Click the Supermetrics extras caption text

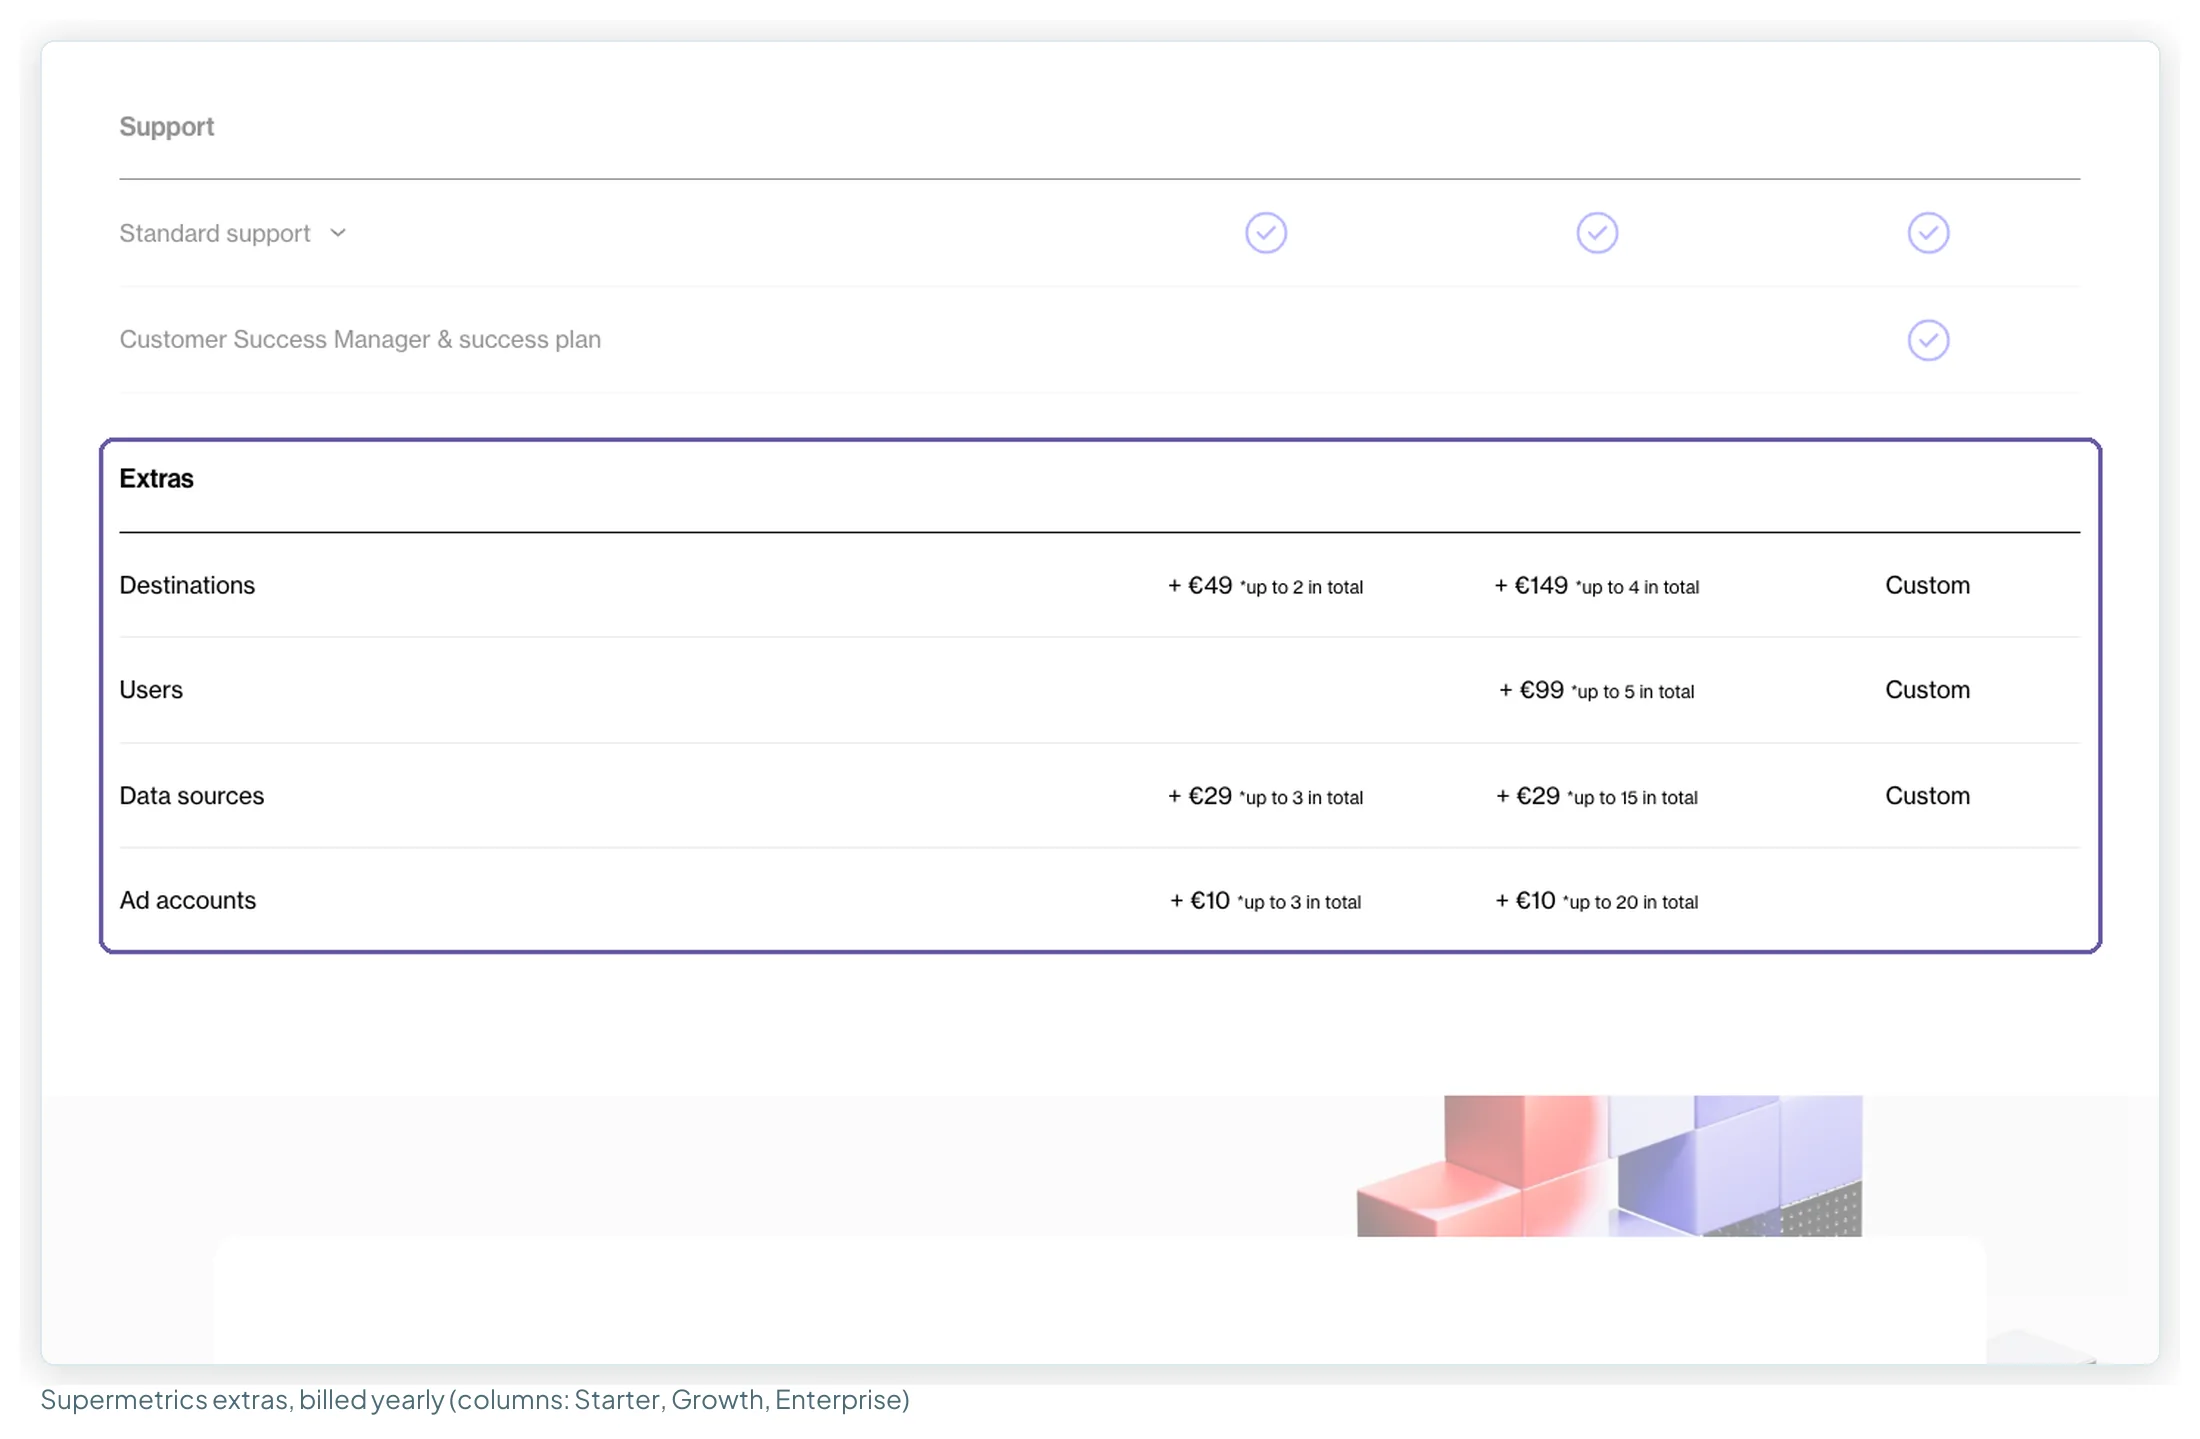pyautogui.click(x=475, y=1400)
